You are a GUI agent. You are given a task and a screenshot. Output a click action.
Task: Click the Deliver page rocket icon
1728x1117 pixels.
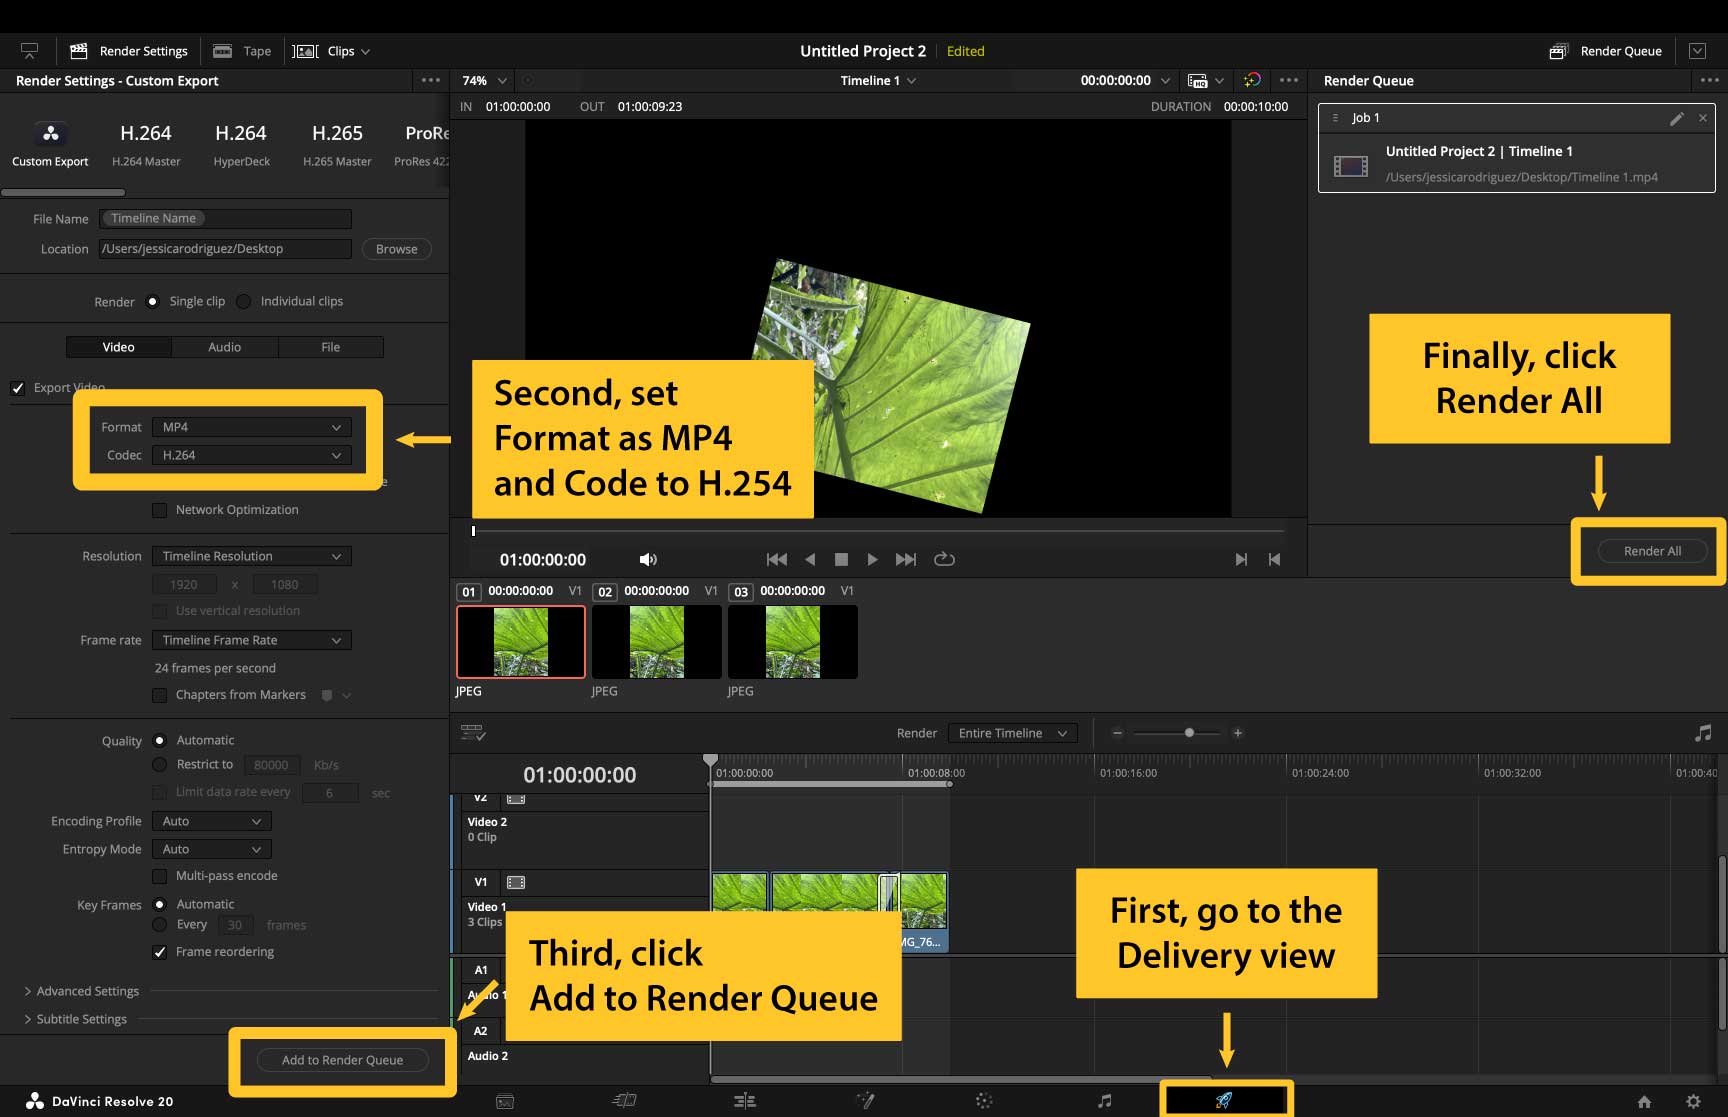[1224, 1100]
